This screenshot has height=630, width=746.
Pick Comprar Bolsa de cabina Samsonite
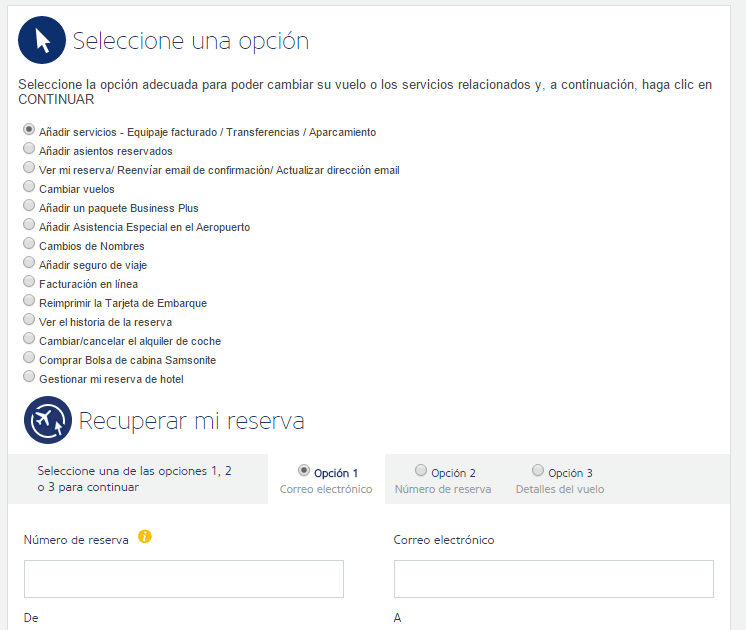(29, 357)
